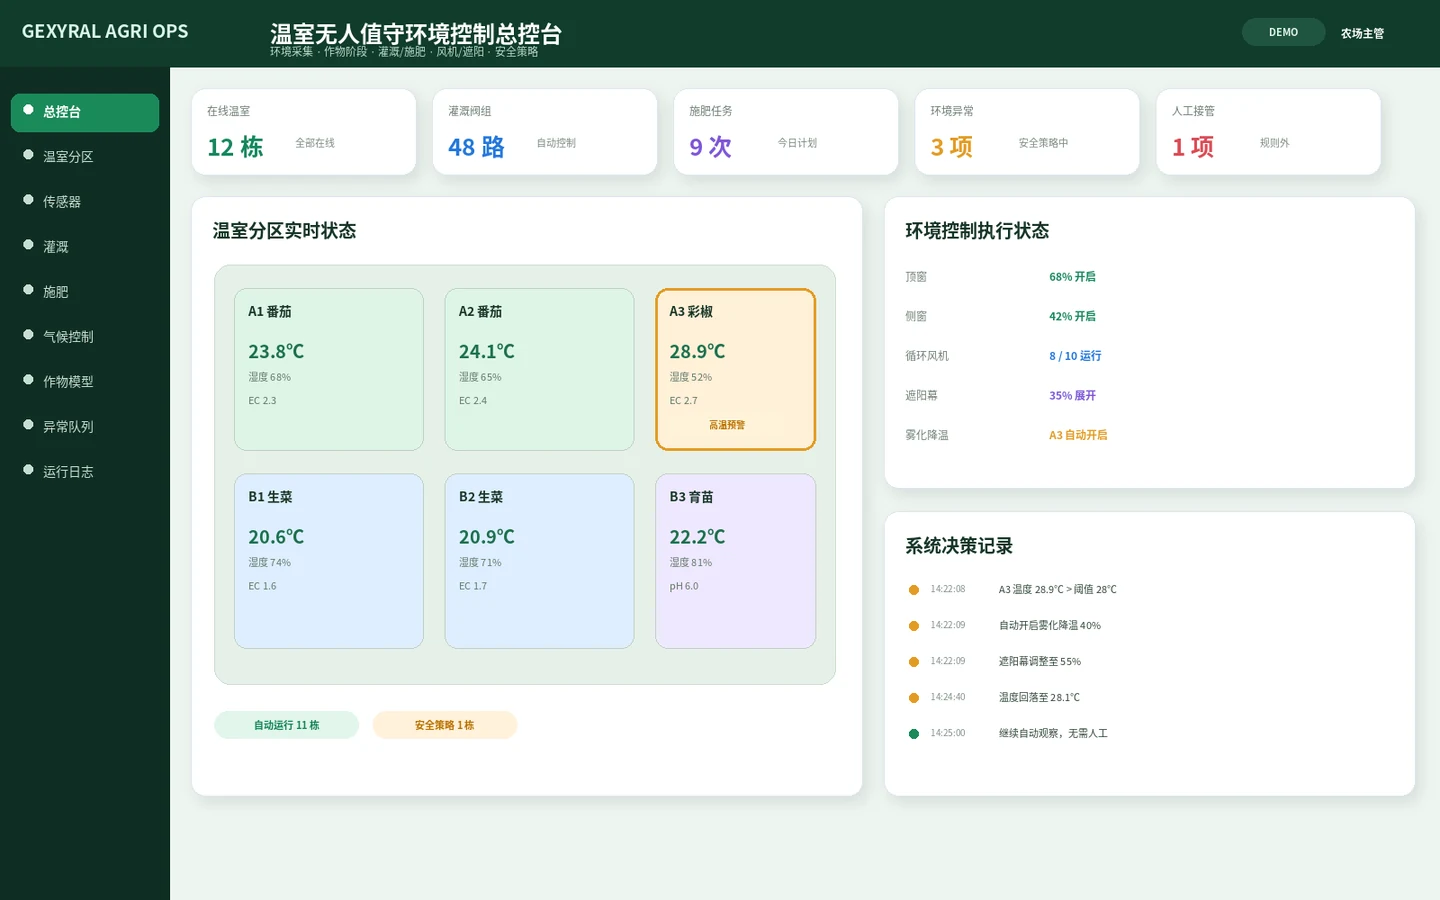Image resolution: width=1440 pixels, height=900 pixels.
Task: Select the B2 生菜 zone tile
Action: pyautogui.click(x=539, y=561)
